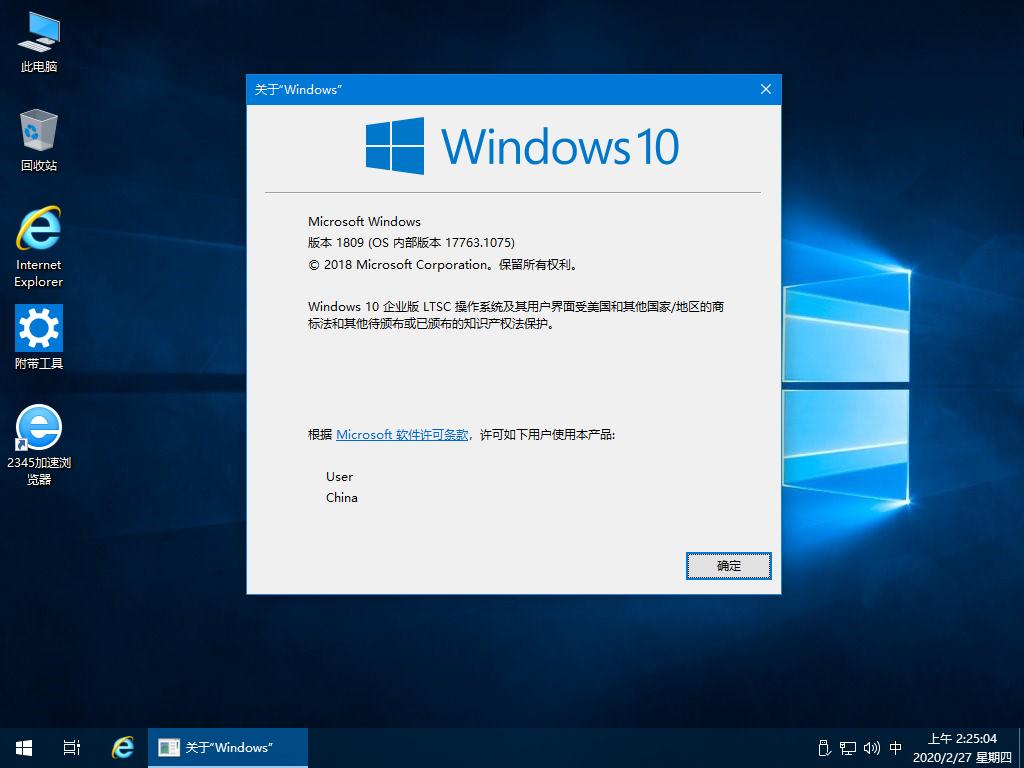Viewport: 1024px width, 768px height.
Task: Click the Microsoft Windows heading text
Action: point(364,222)
